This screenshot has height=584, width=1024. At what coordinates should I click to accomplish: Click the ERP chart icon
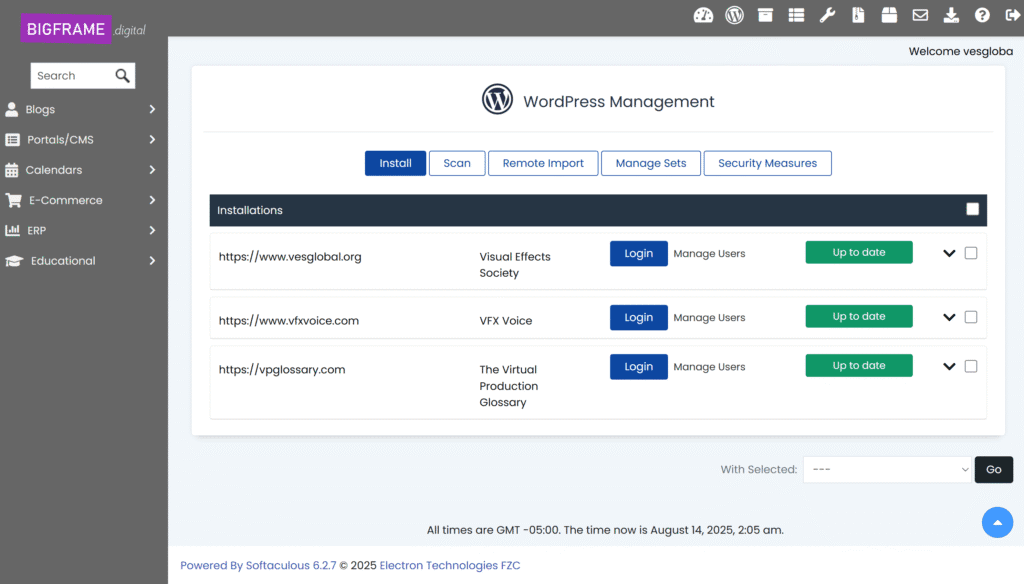click(x=12, y=230)
